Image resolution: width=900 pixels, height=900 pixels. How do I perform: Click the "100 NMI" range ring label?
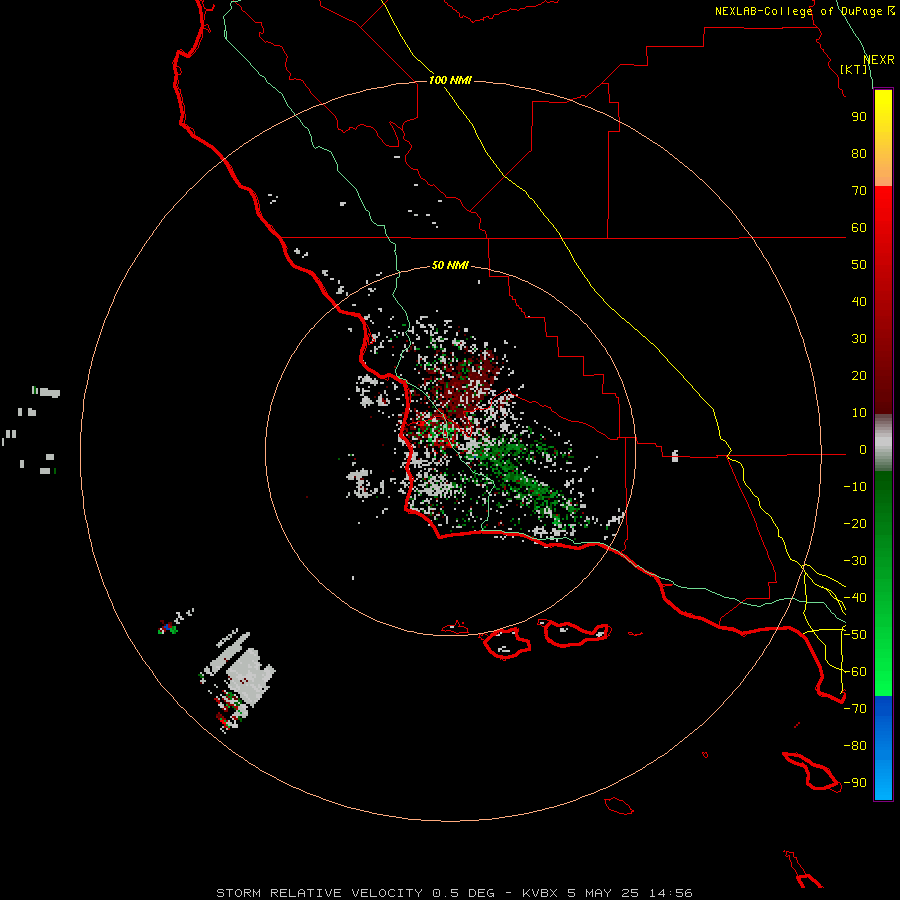pyautogui.click(x=450, y=80)
